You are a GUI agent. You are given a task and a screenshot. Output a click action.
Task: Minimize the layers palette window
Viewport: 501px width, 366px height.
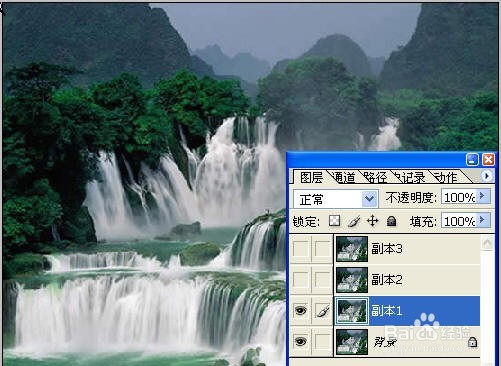click(472, 160)
